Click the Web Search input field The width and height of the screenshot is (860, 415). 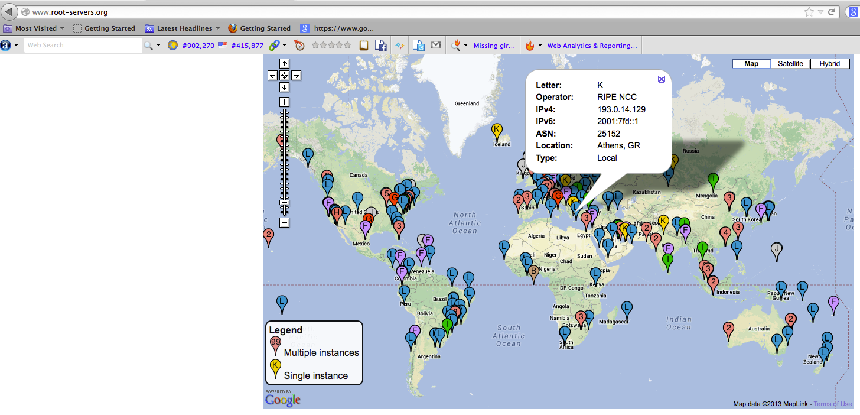tap(82, 46)
